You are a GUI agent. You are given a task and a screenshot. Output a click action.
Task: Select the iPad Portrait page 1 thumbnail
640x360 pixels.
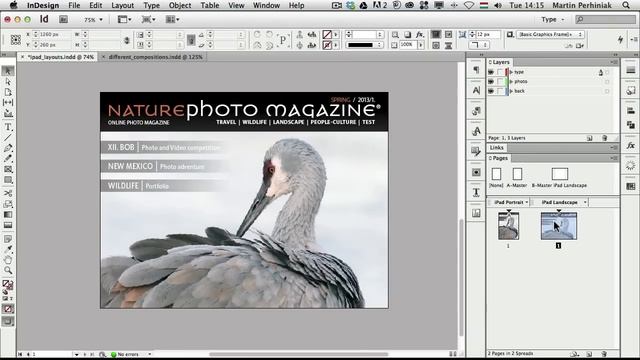[x=509, y=225]
